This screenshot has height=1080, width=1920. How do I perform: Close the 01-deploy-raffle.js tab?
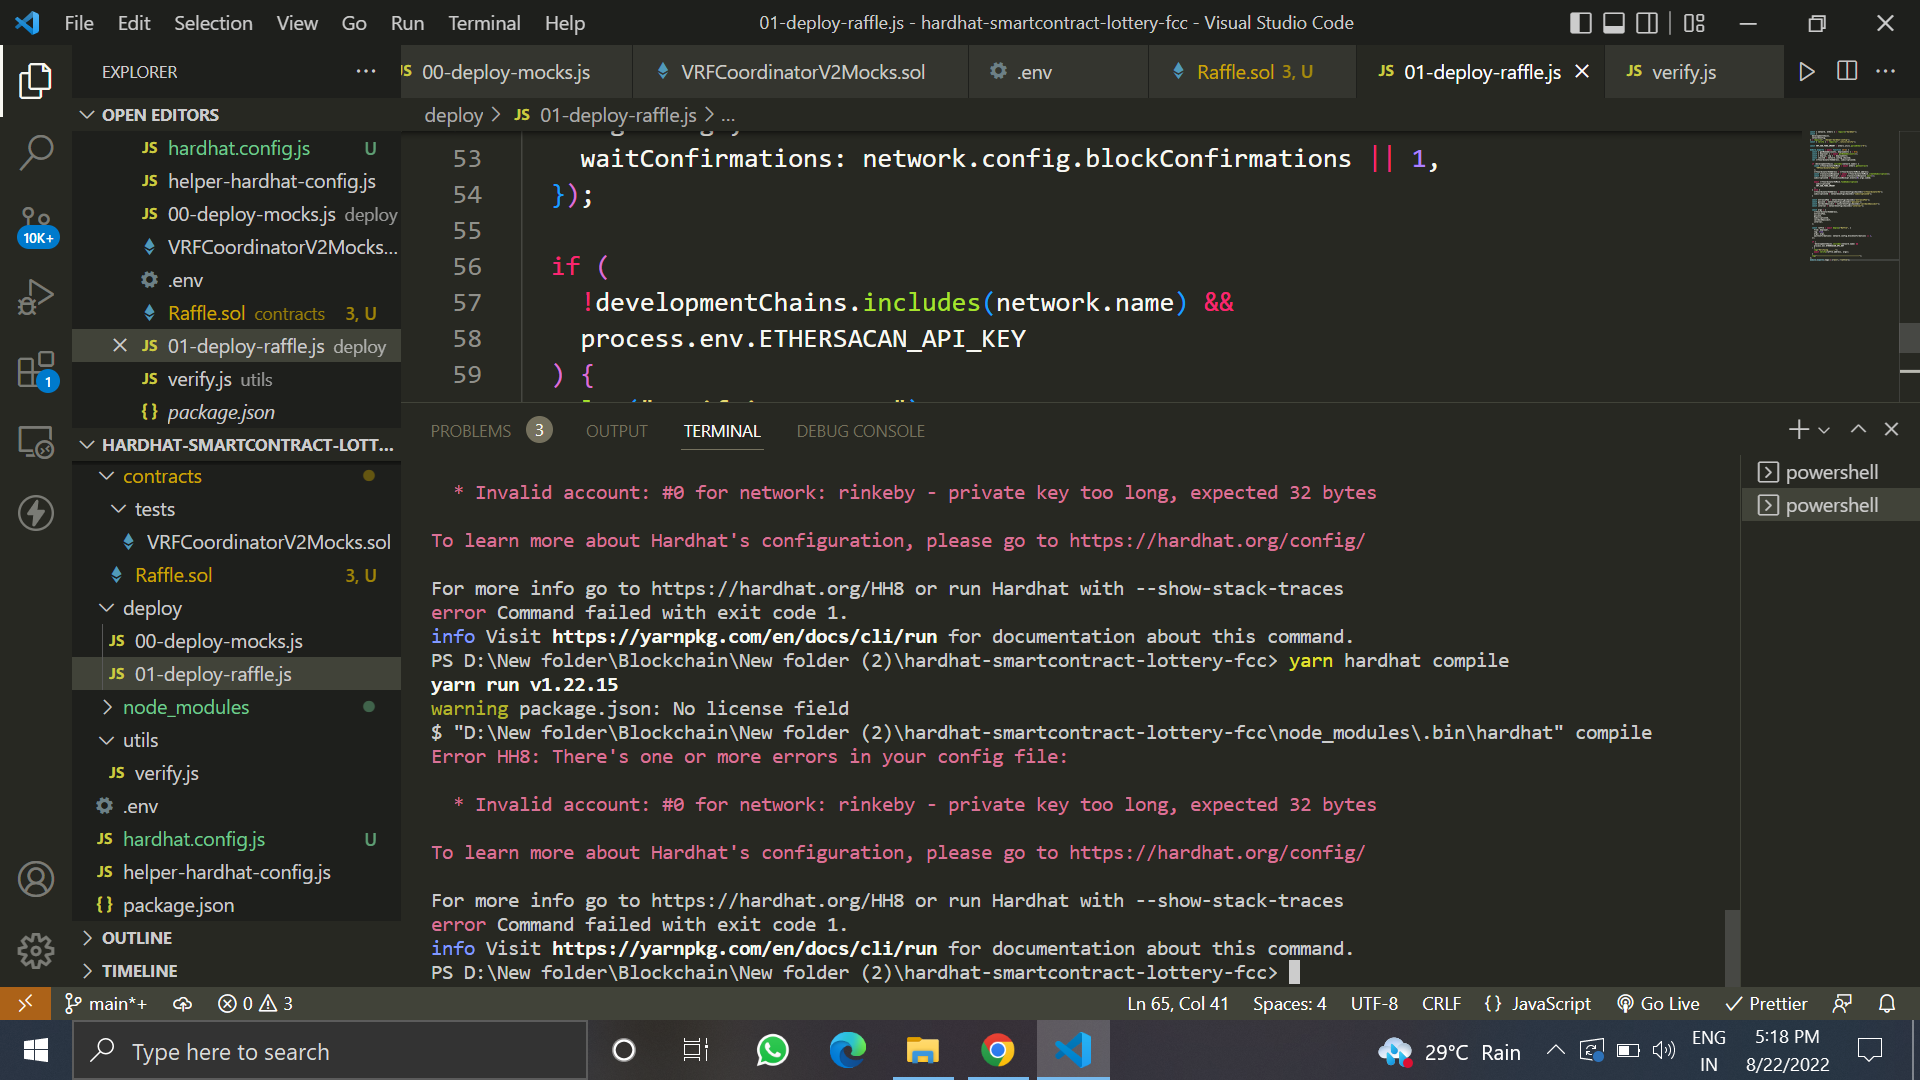(x=1582, y=72)
